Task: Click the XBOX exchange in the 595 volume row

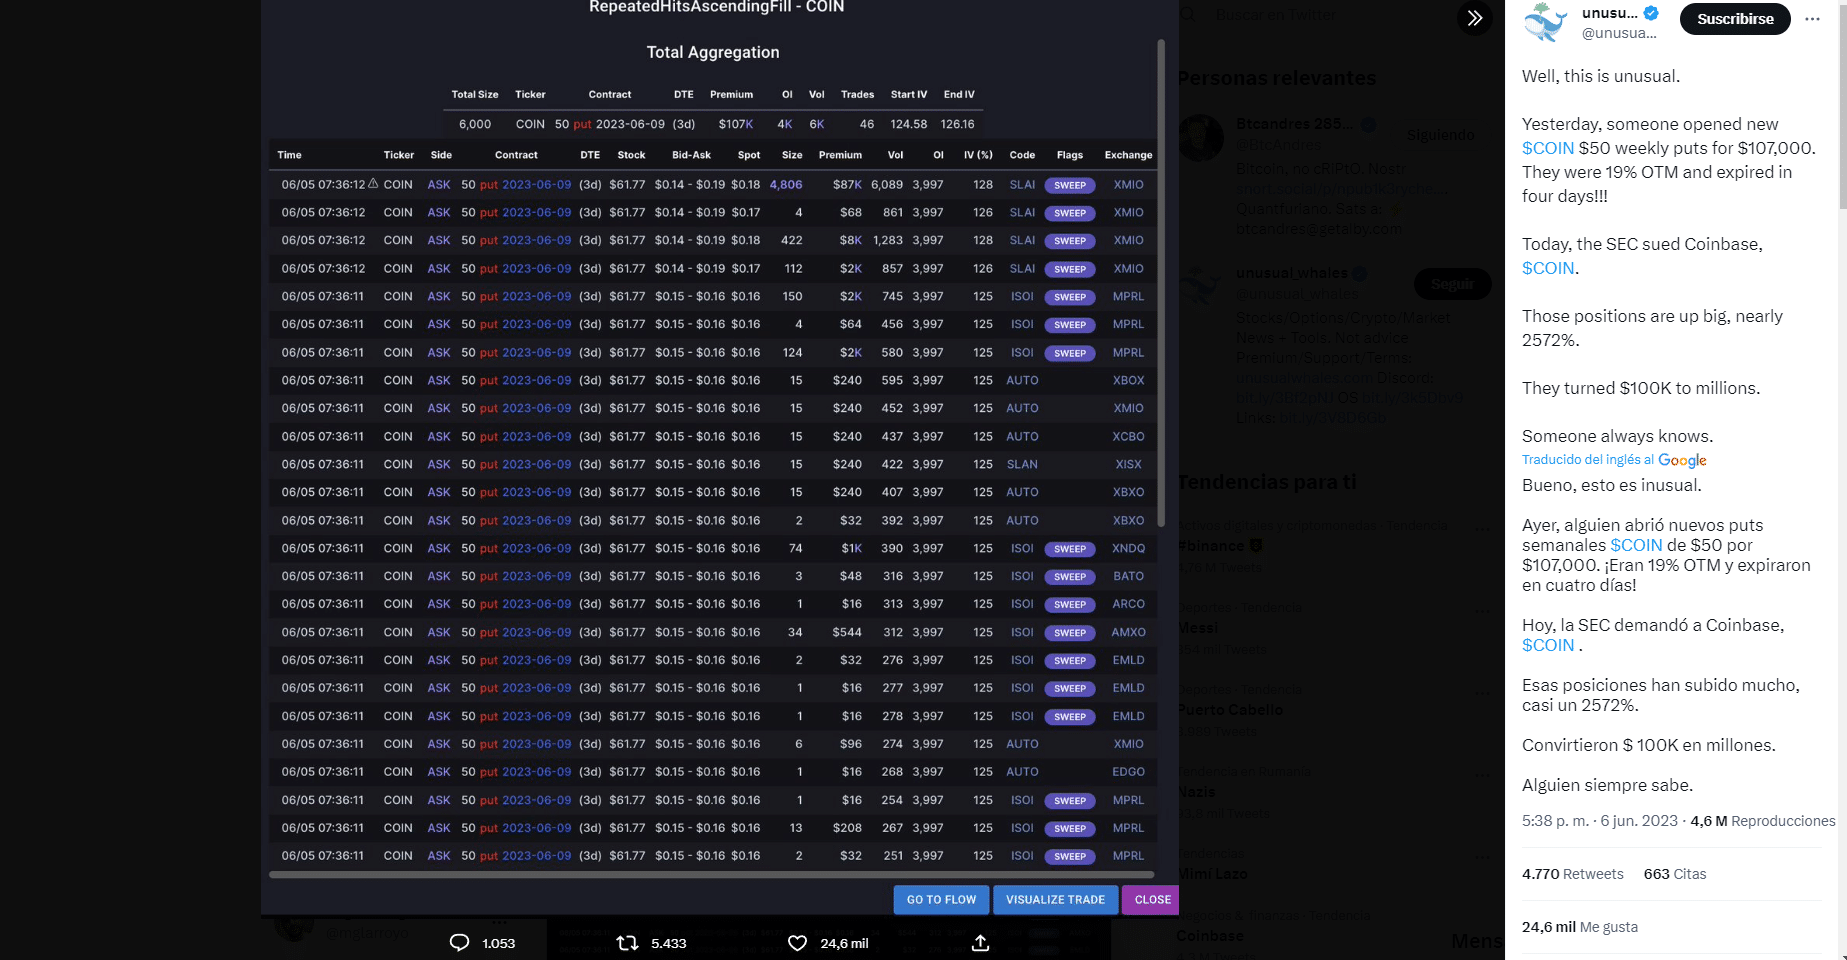Action: click(x=1128, y=381)
